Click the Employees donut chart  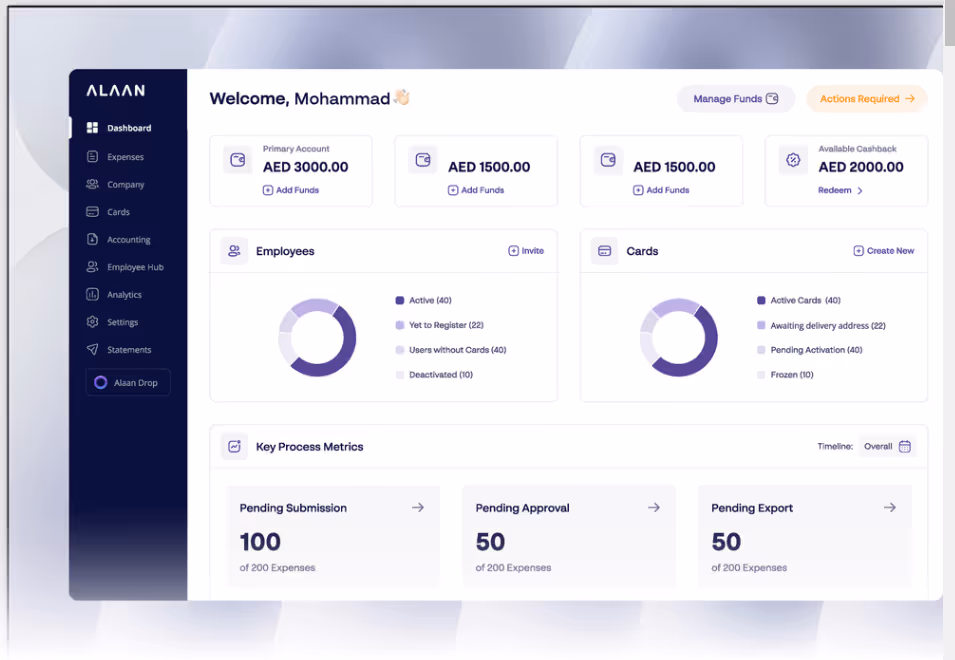coord(317,337)
